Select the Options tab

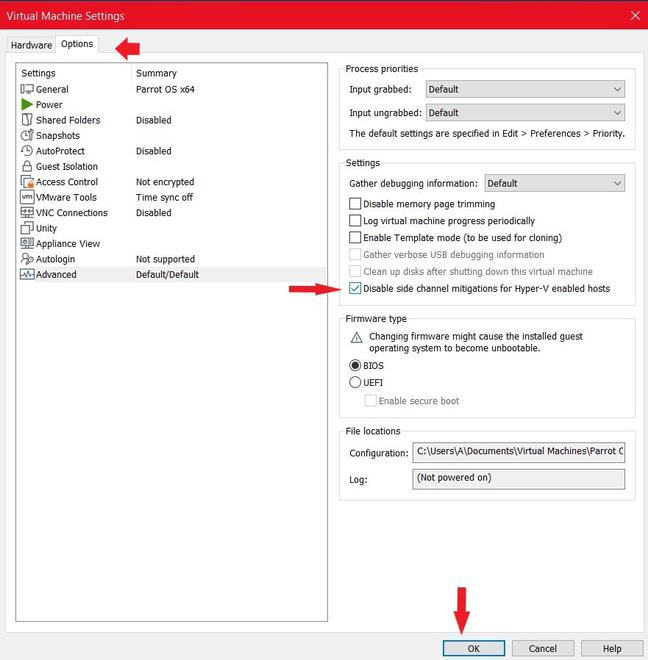77,44
